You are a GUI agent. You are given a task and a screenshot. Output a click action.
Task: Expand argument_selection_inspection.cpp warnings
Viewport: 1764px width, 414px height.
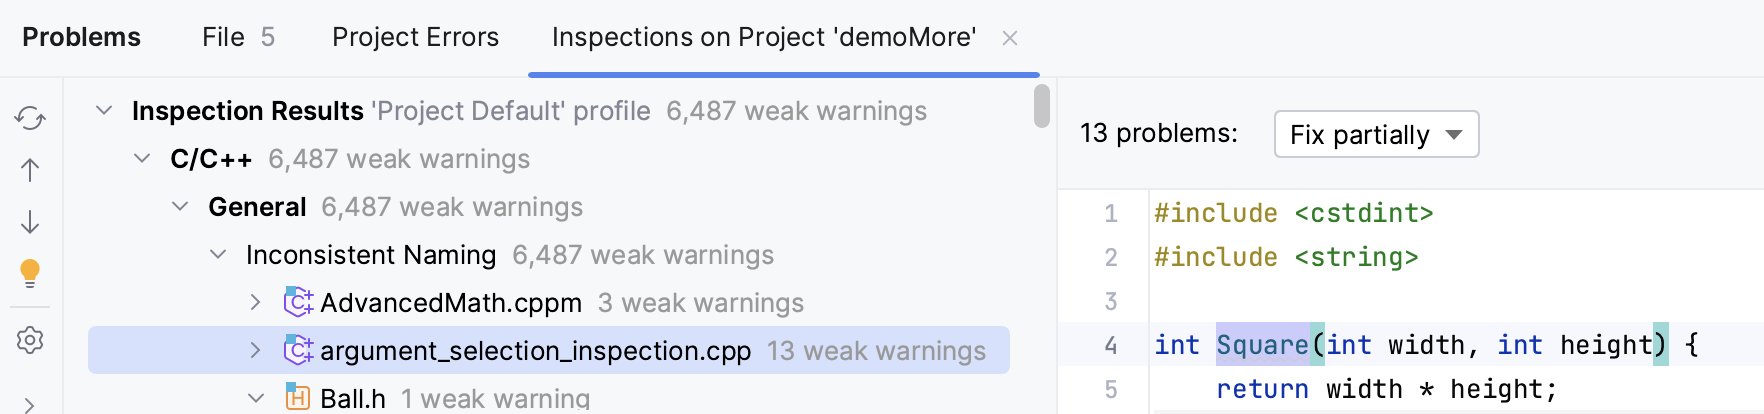click(256, 350)
